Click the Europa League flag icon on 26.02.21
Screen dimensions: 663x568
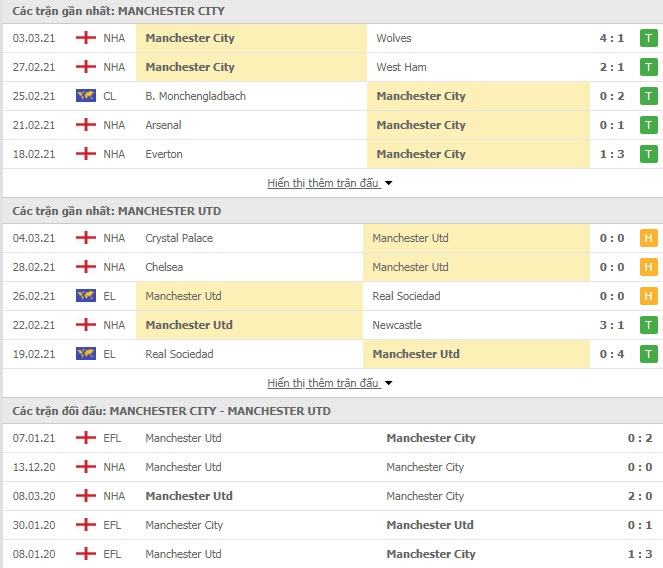pos(86,296)
